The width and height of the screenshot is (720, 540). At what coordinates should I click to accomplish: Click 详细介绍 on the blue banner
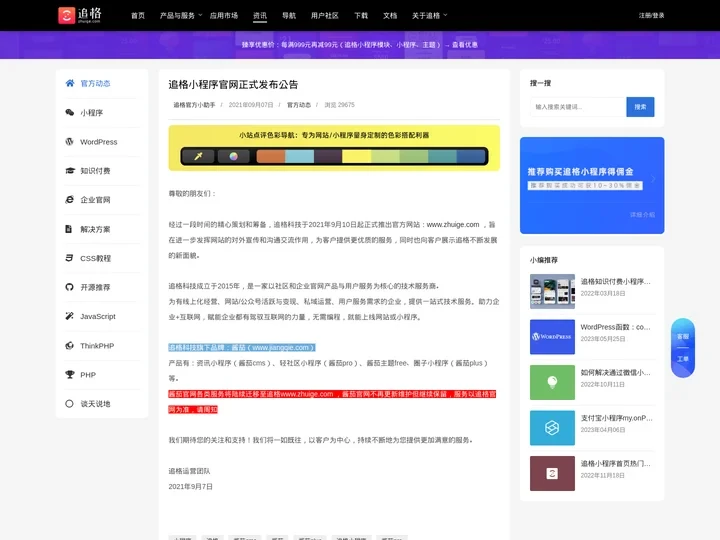click(642, 215)
